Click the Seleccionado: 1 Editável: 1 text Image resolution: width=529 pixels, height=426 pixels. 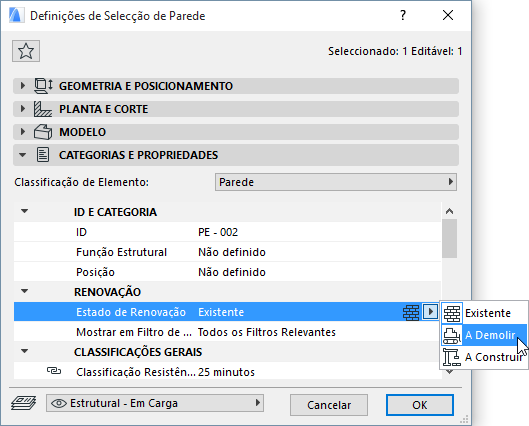(x=395, y=51)
